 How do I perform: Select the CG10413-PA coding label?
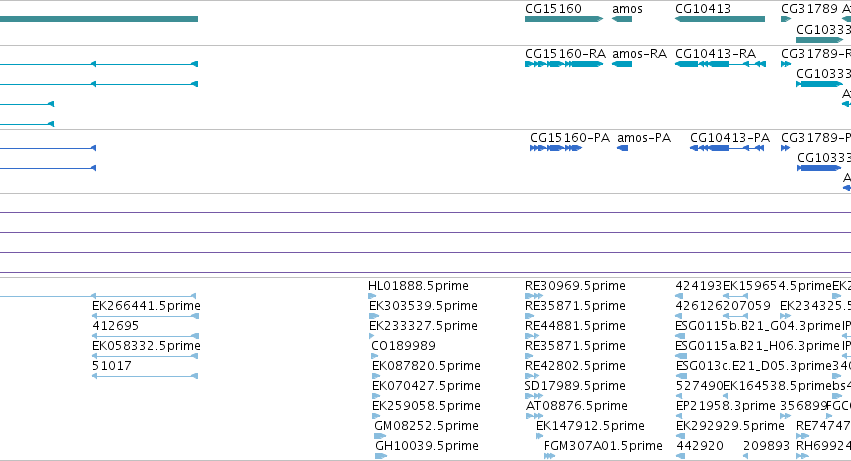tap(730, 138)
